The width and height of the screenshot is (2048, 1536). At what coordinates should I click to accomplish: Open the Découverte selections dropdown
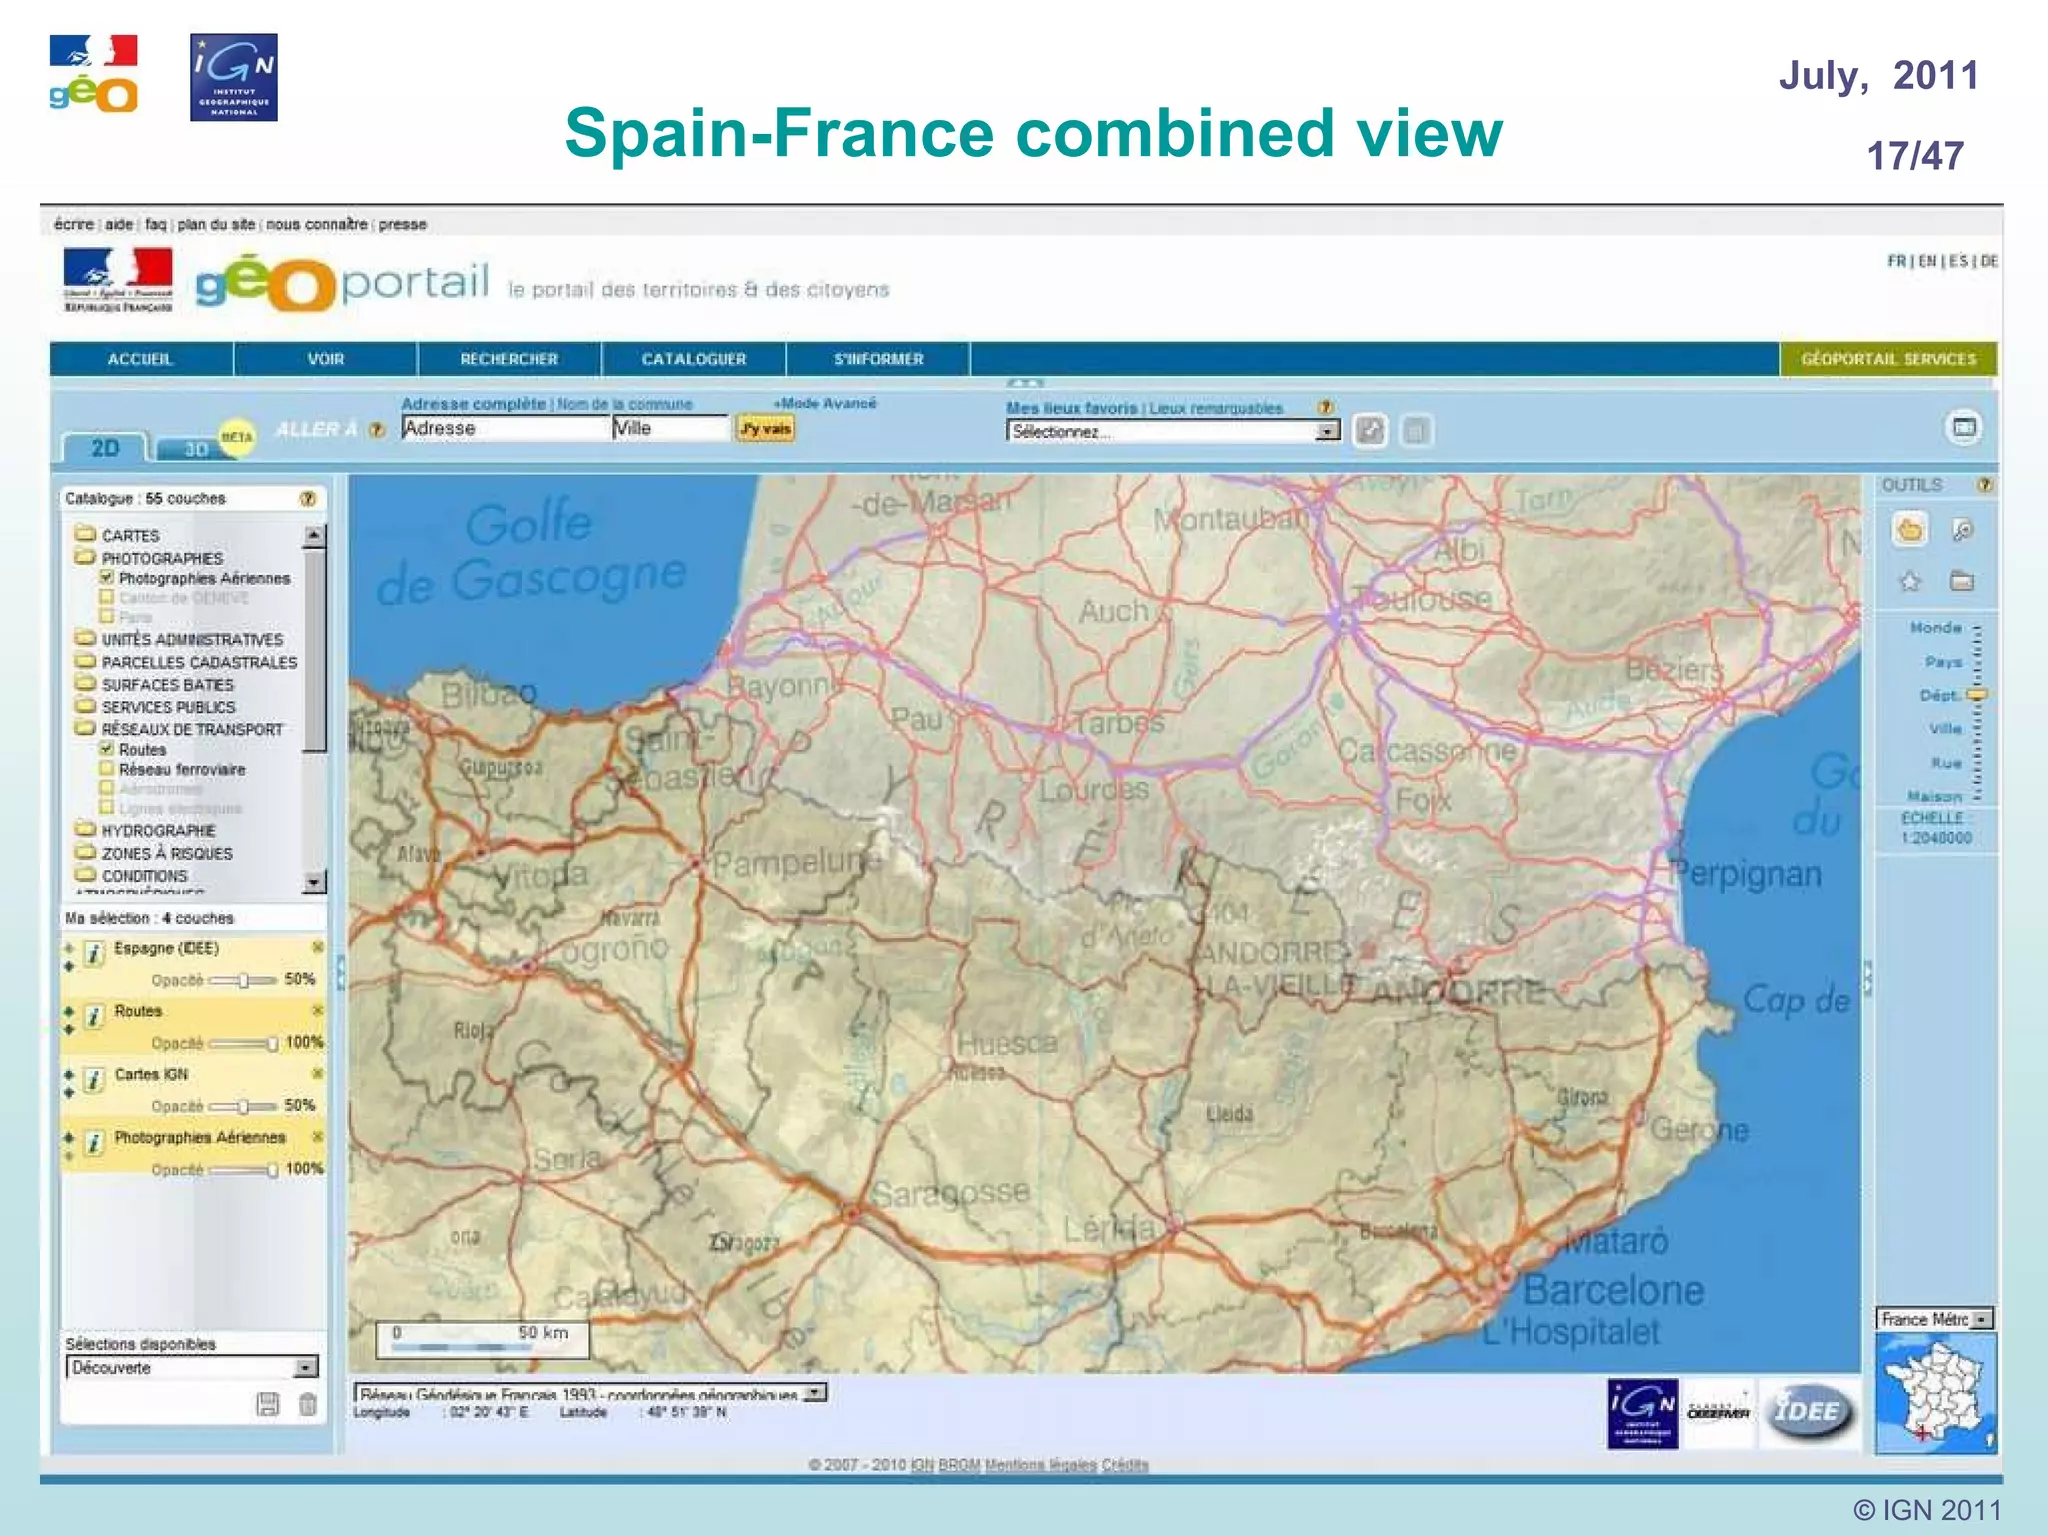pyautogui.click(x=192, y=1367)
